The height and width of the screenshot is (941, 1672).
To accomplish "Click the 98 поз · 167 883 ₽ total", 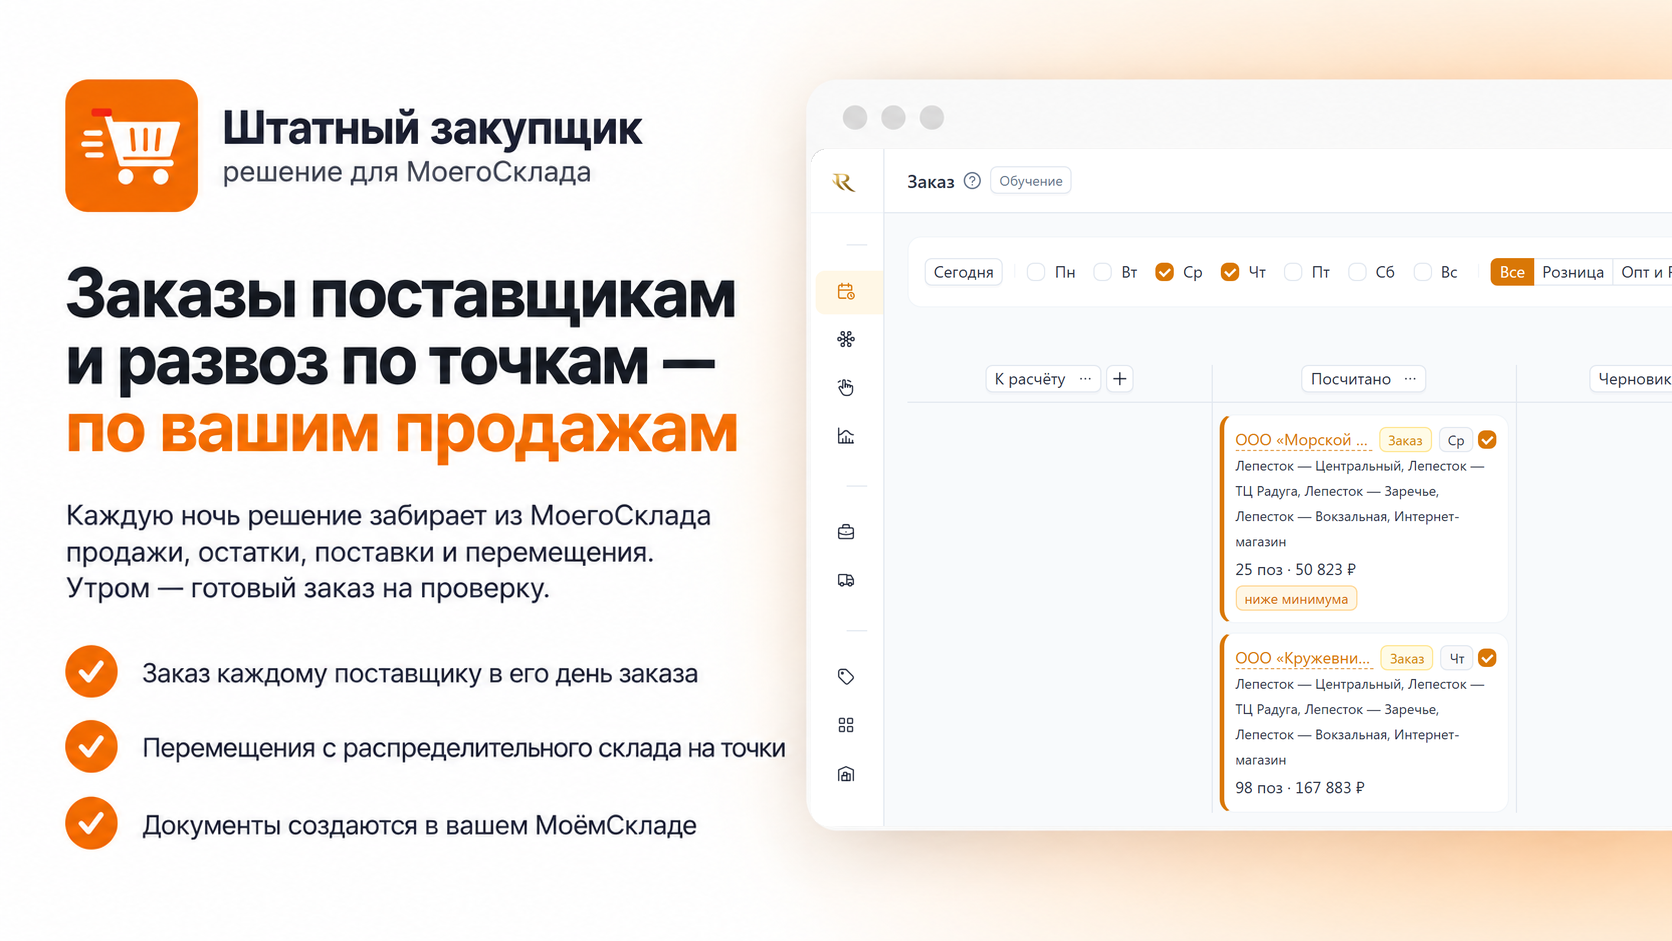I will pyautogui.click(x=1300, y=788).
